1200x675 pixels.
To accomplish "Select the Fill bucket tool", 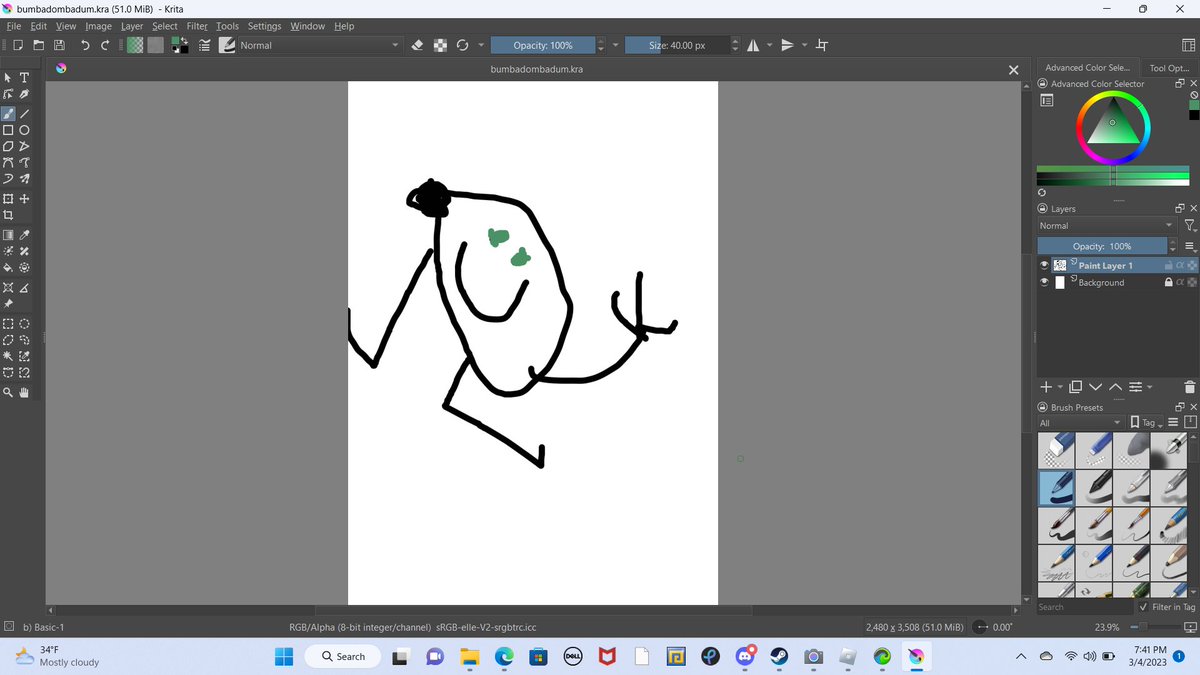I will 9,268.
